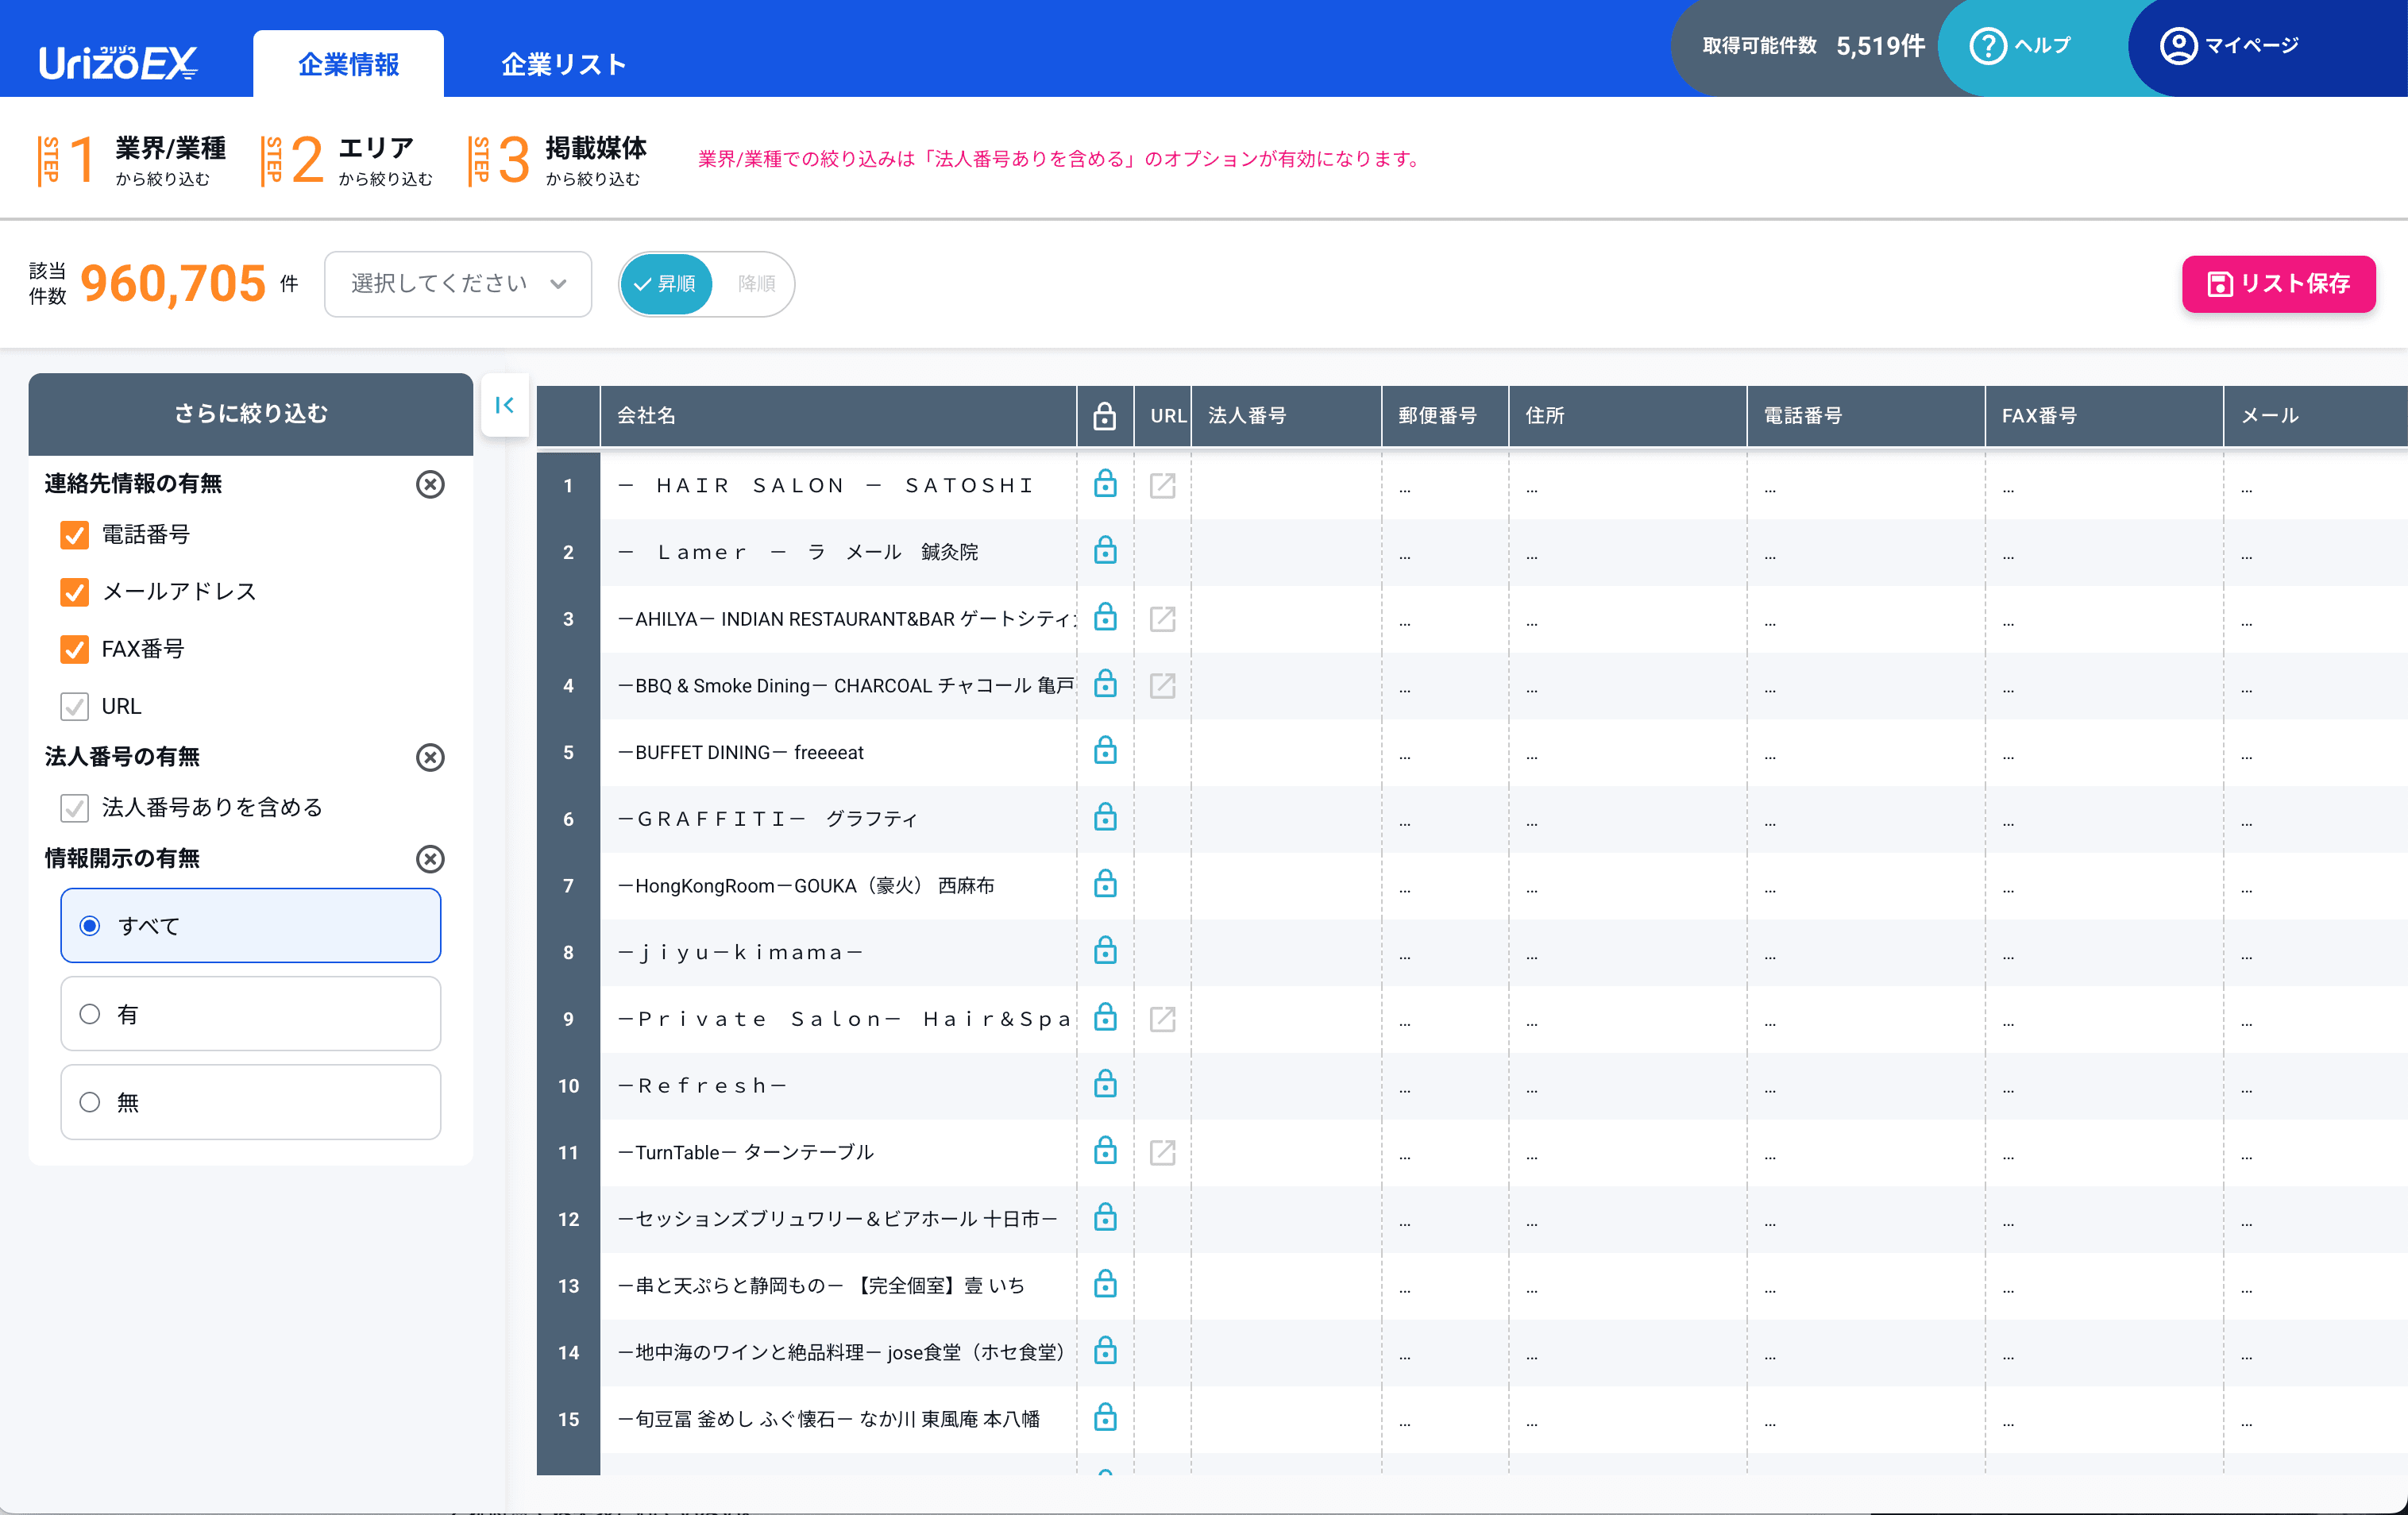Image resolution: width=2408 pixels, height=1515 pixels.
Task: Disable the FAX番号 checkbox
Action: tap(74, 648)
